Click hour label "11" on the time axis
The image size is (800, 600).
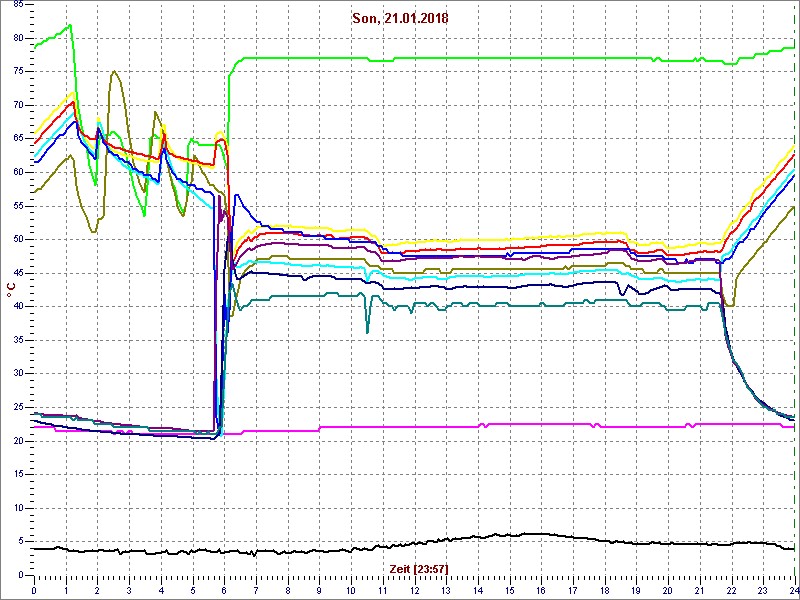(x=383, y=589)
